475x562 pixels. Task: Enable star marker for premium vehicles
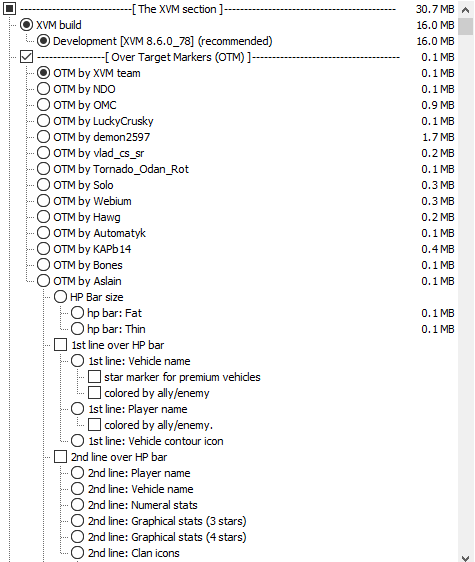pos(94,377)
